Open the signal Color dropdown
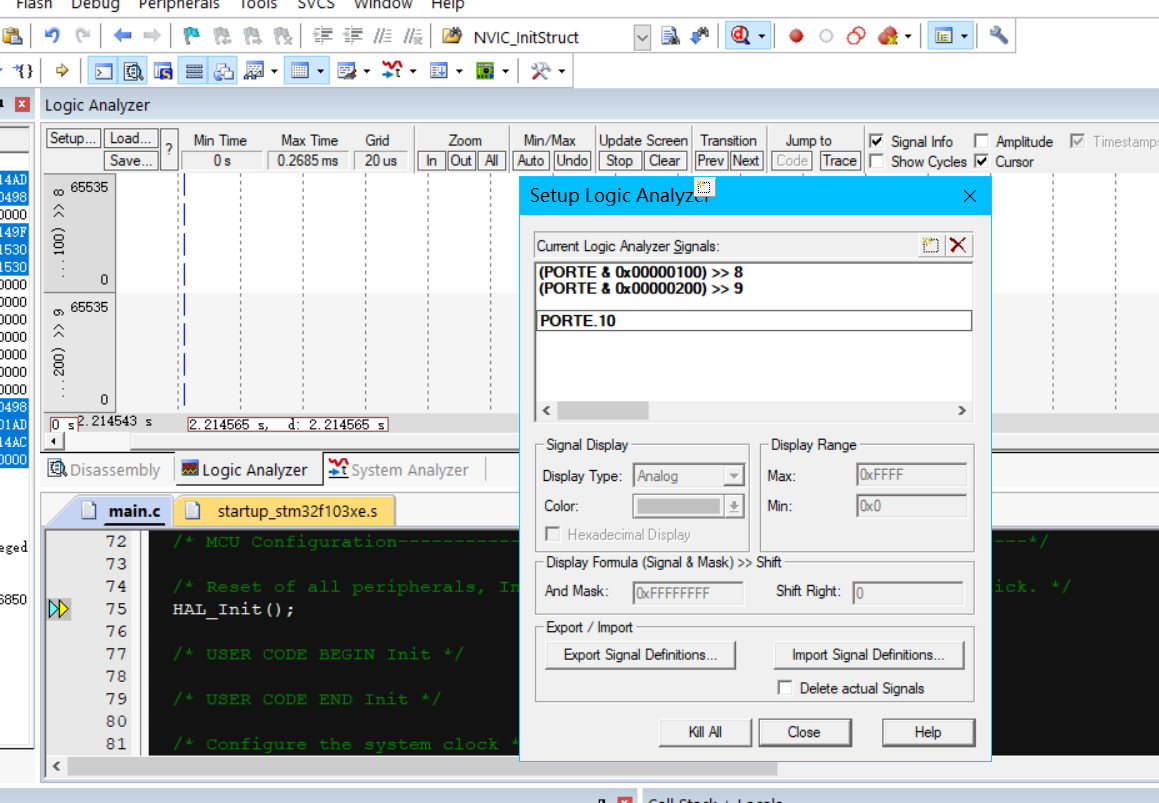This screenshot has height=803, width=1159. 734,506
